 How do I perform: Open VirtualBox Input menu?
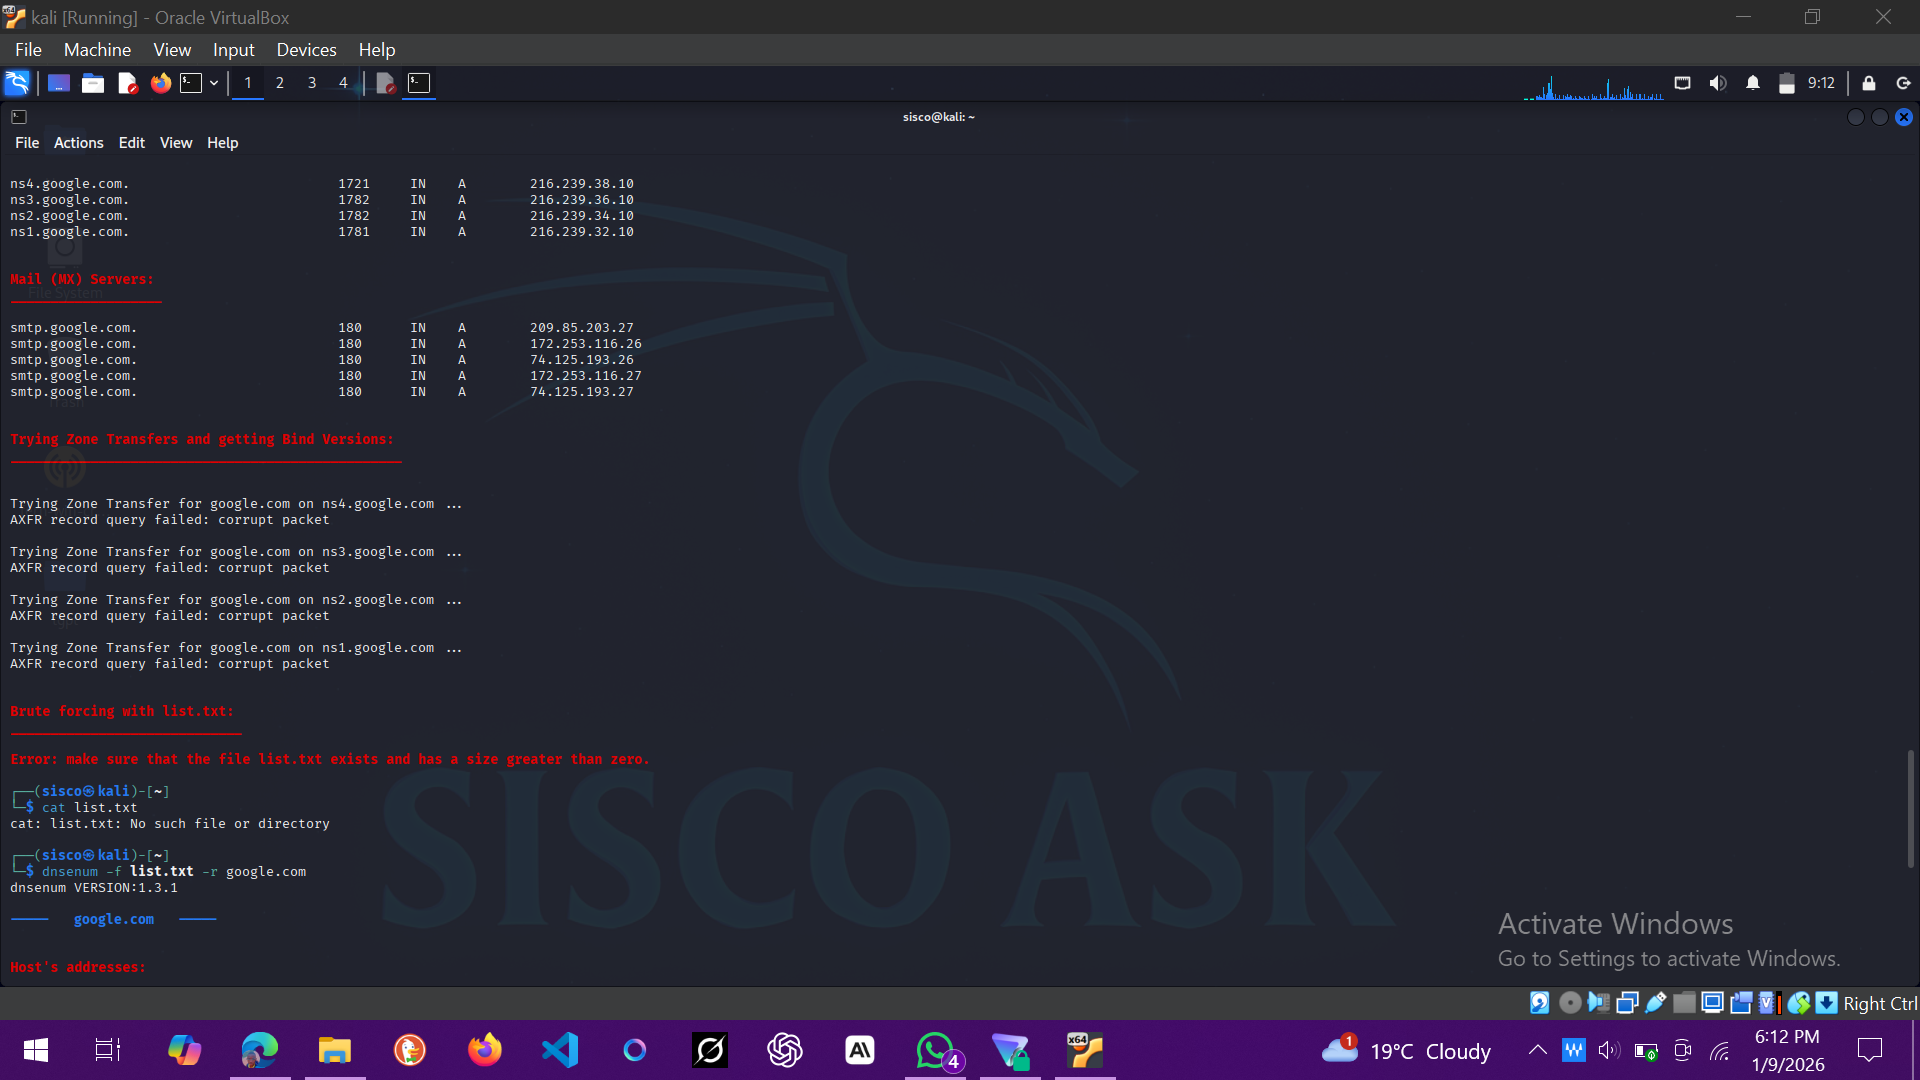point(233,50)
